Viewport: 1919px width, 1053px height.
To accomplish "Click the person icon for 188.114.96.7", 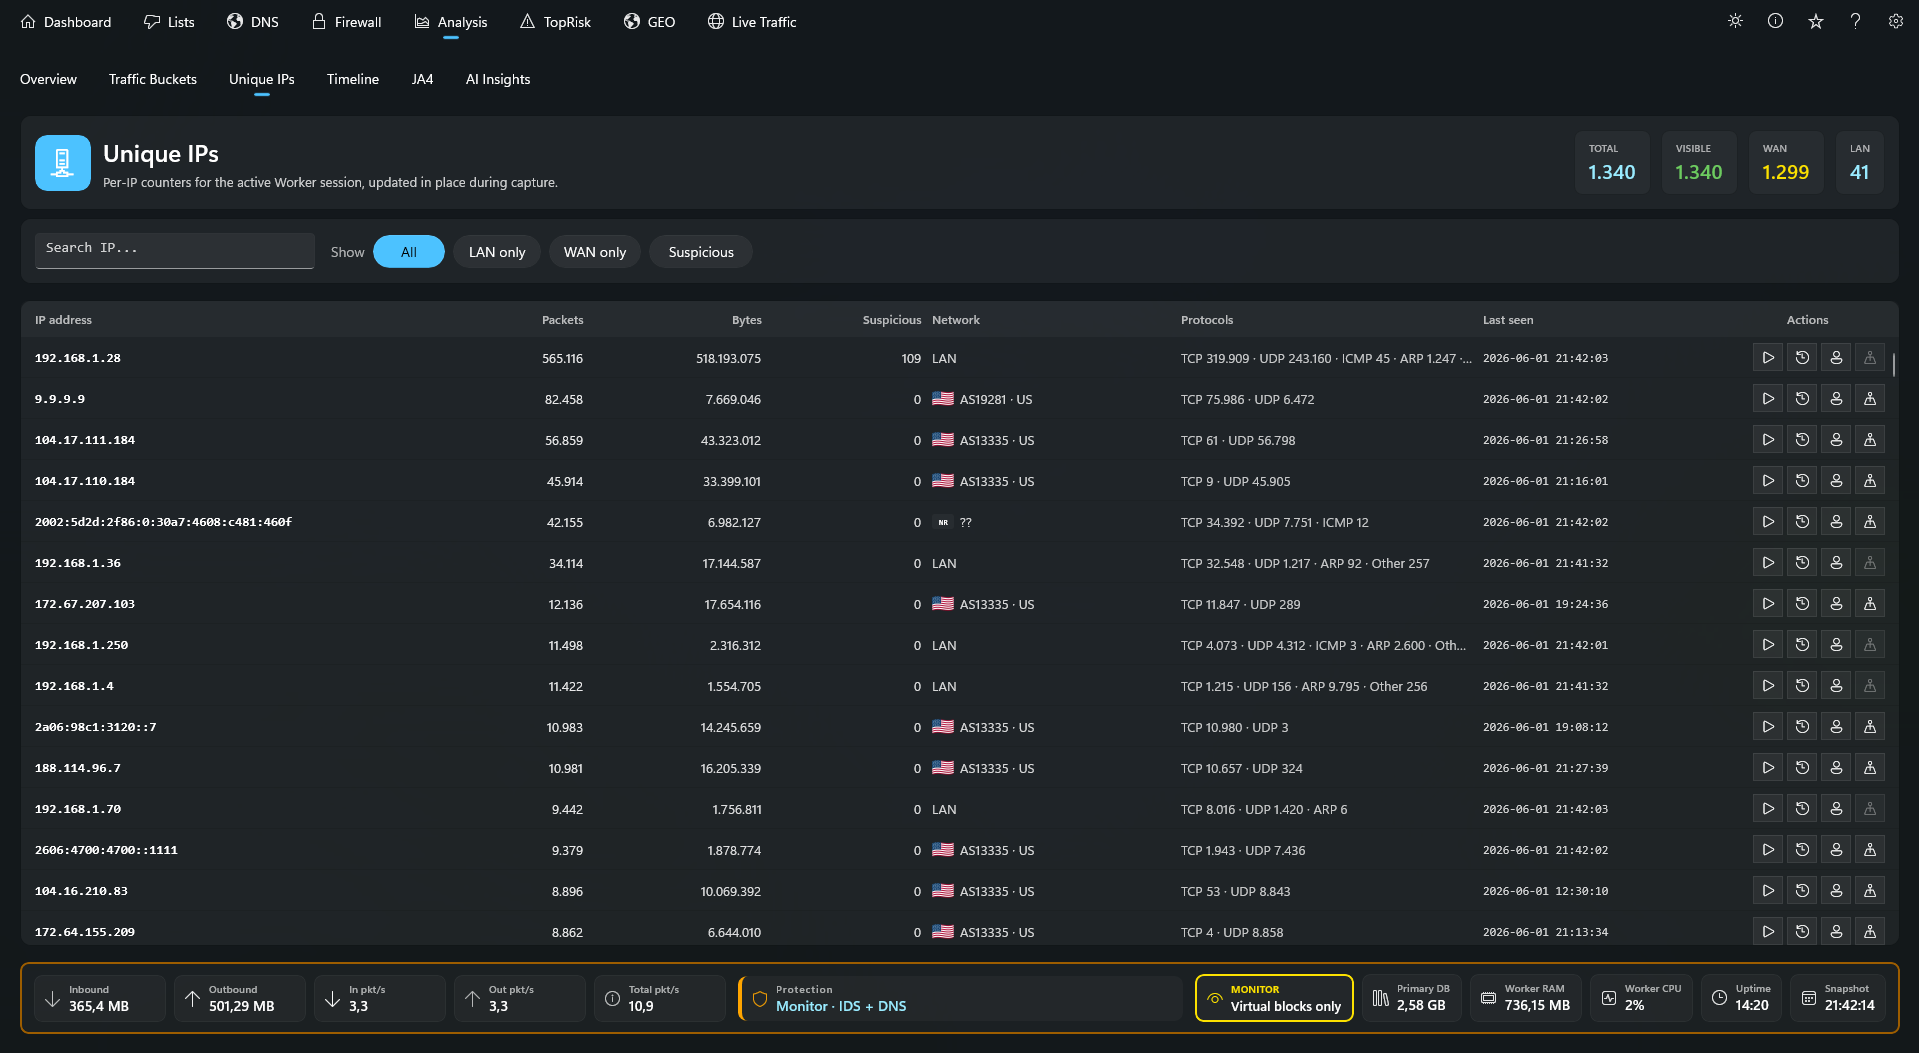I will 1836,768.
